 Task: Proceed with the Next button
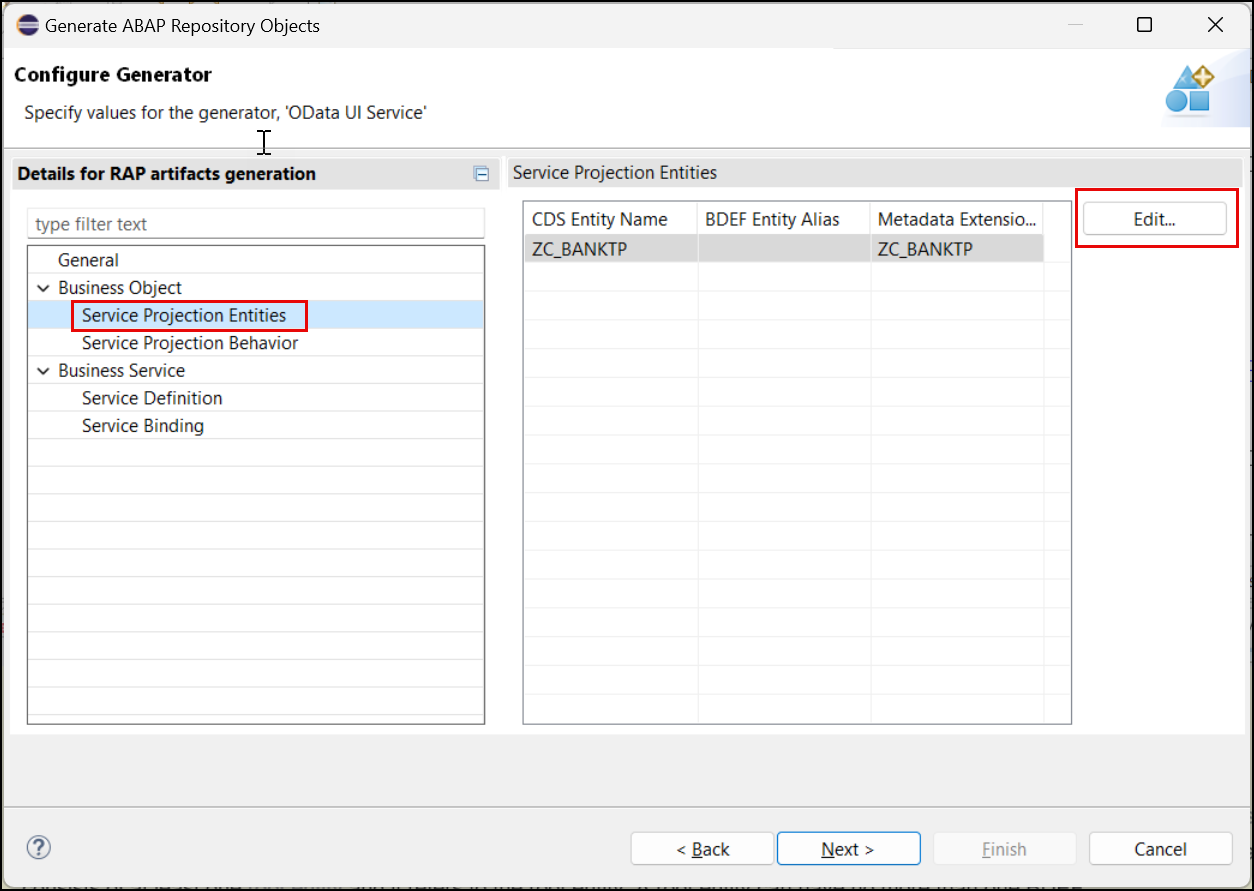coord(848,849)
